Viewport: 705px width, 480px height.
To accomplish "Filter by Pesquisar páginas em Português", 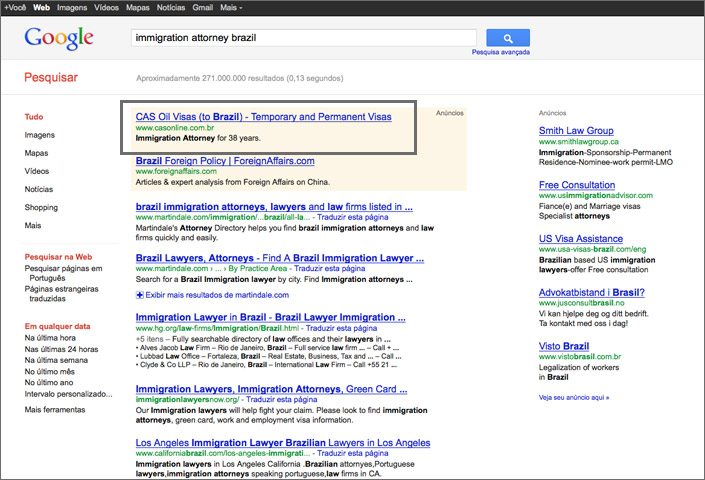I will (x=63, y=273).
